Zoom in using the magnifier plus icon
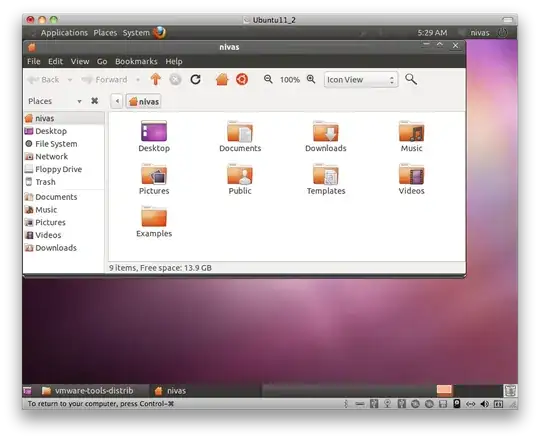Screen dimensions: 540x440 (x=311, y=80)
